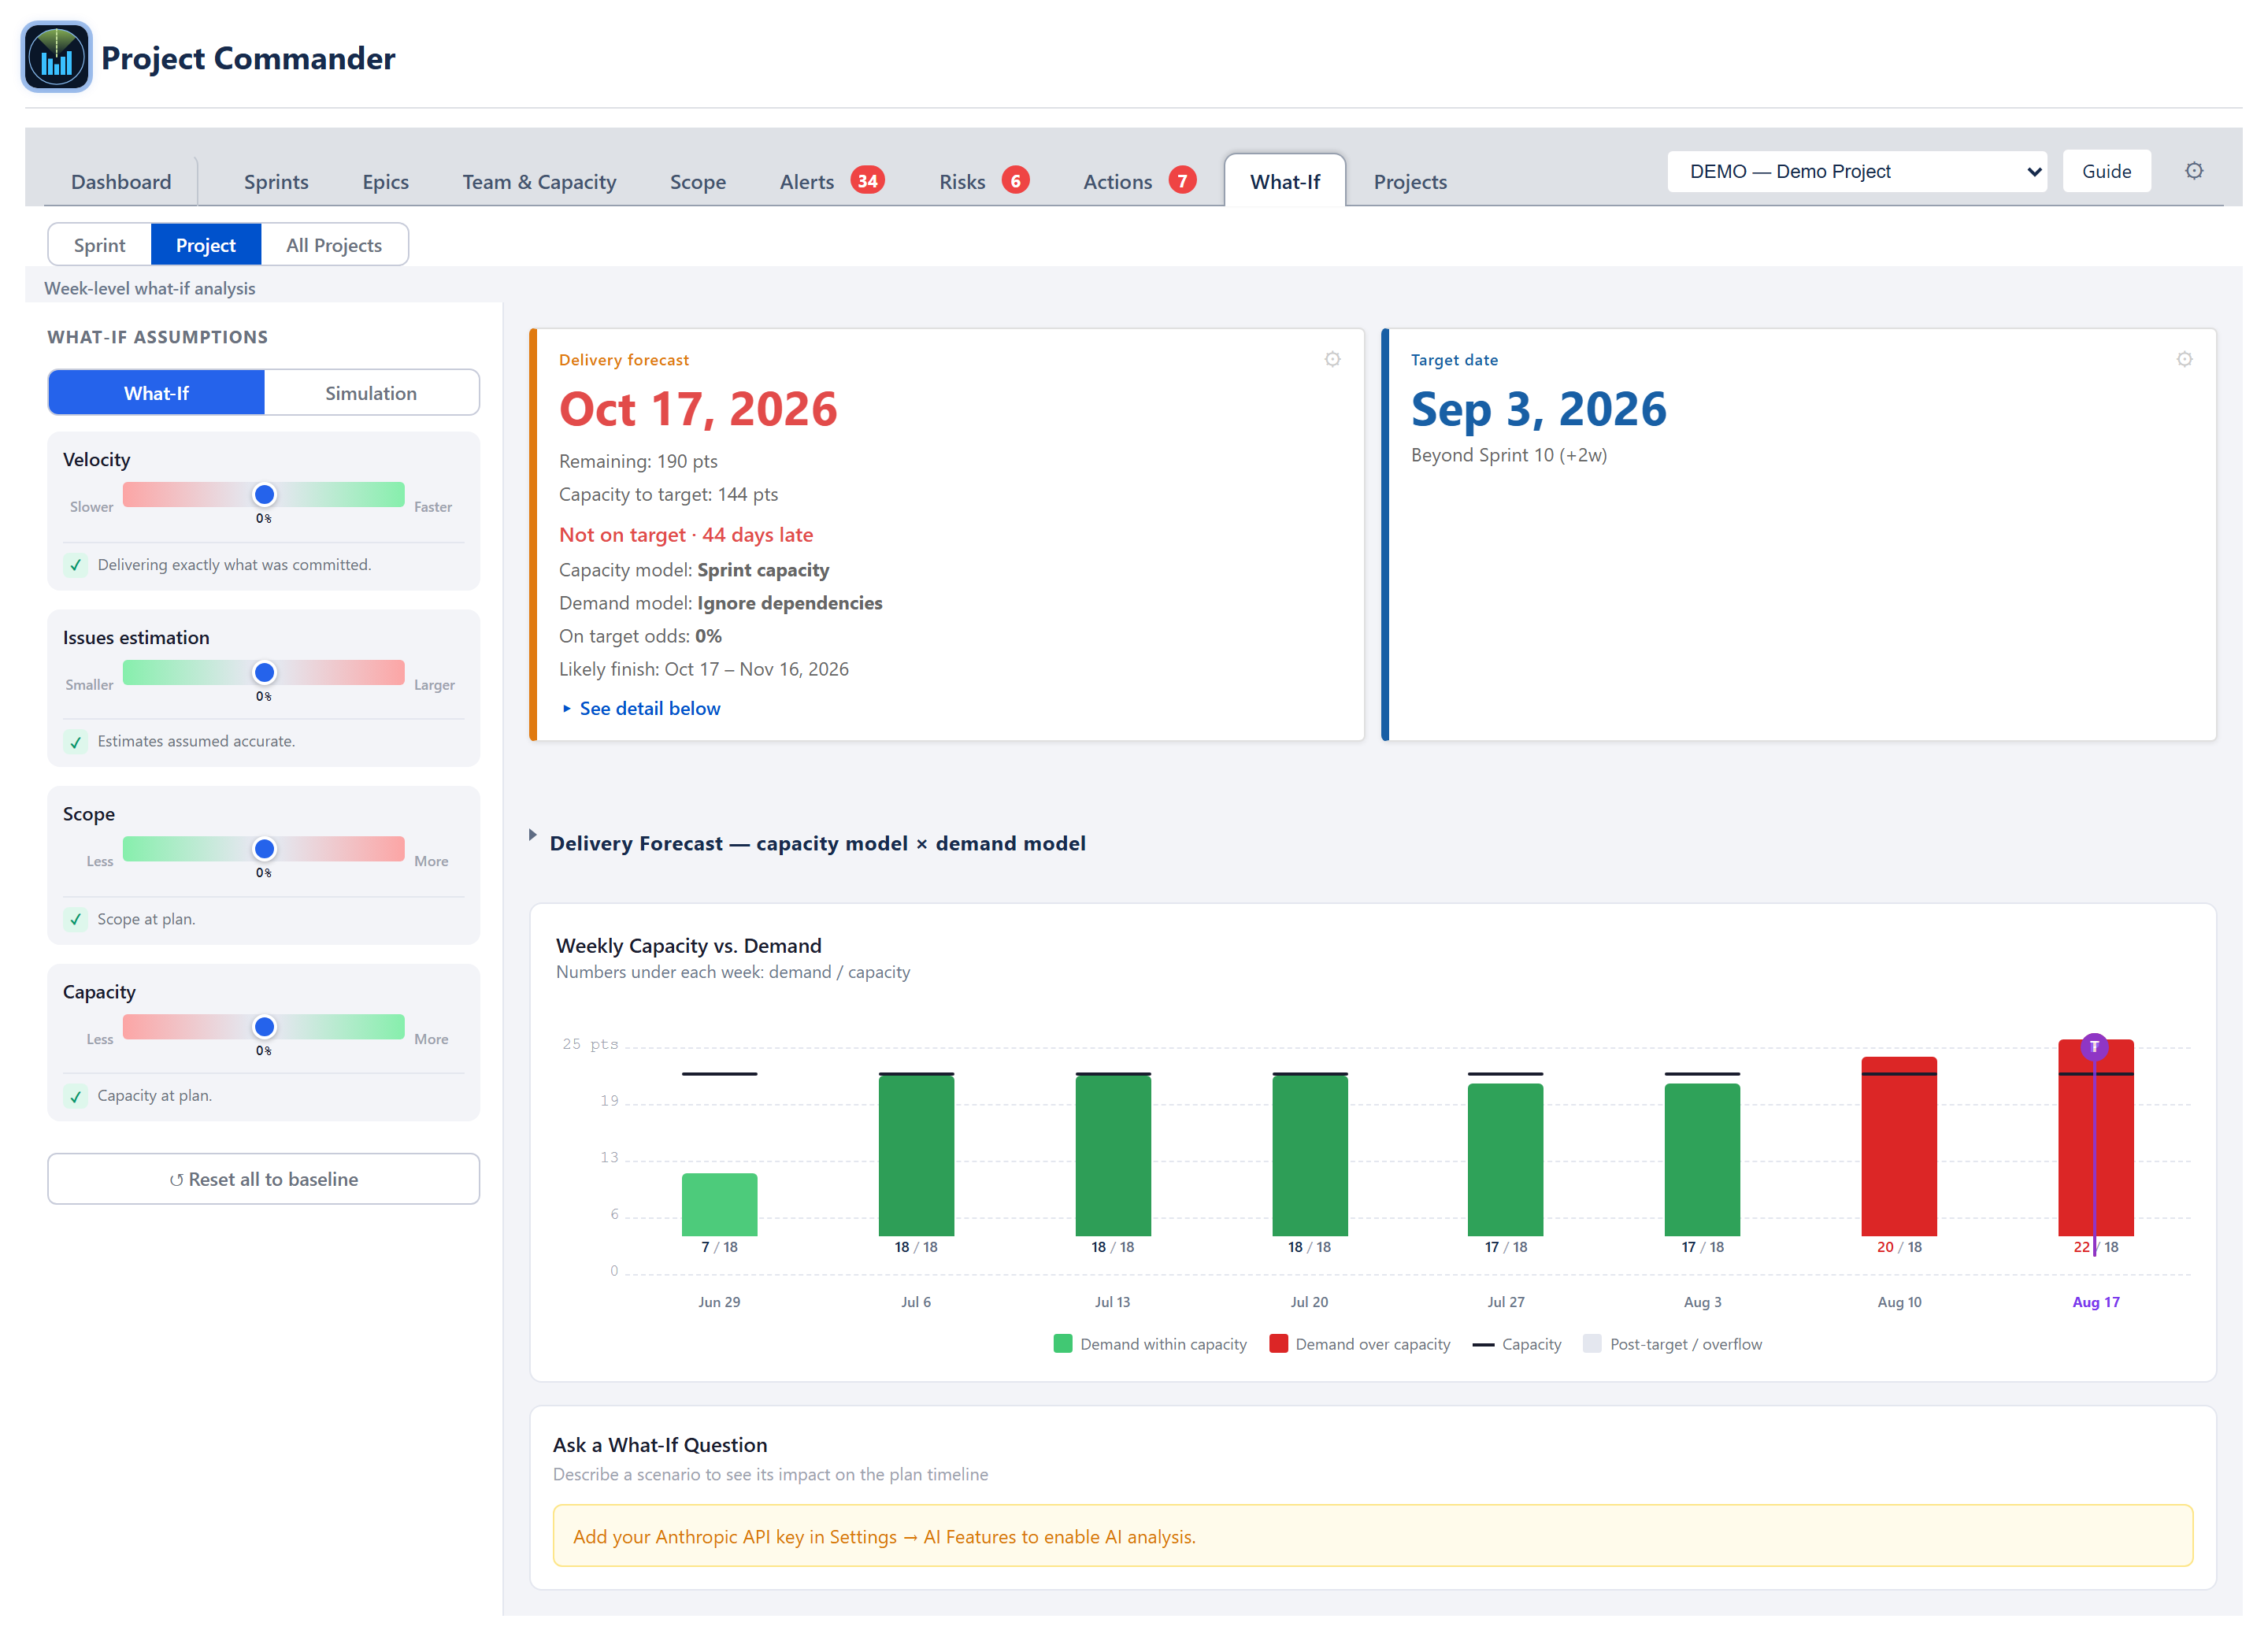Click the Jul 6 demand bar
Viewport: 2268px width, 1641px height.
point(916,1155)
